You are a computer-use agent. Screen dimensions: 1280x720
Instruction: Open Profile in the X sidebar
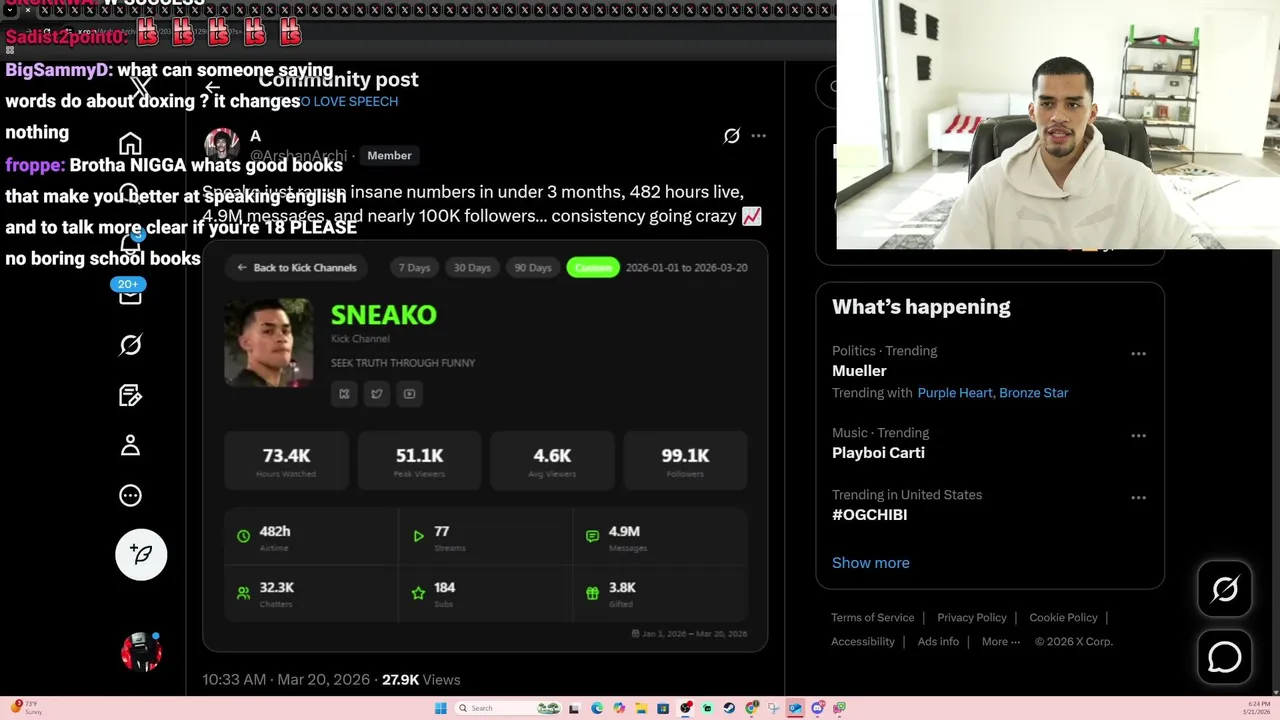[130, 445]
